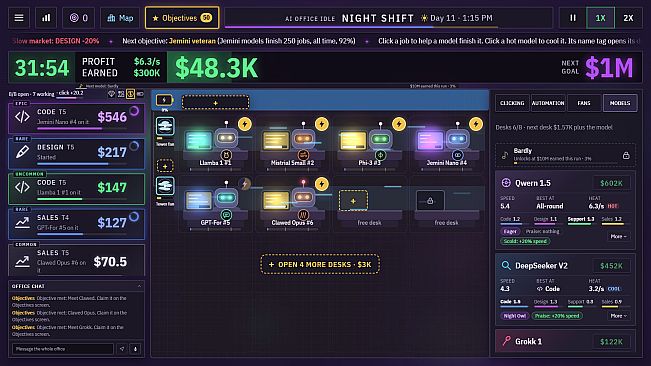This screenshot has height=366, width=651.
Task: Click the DeepSeeker V2 magnifier icon
Action: (x=506, y=266)
